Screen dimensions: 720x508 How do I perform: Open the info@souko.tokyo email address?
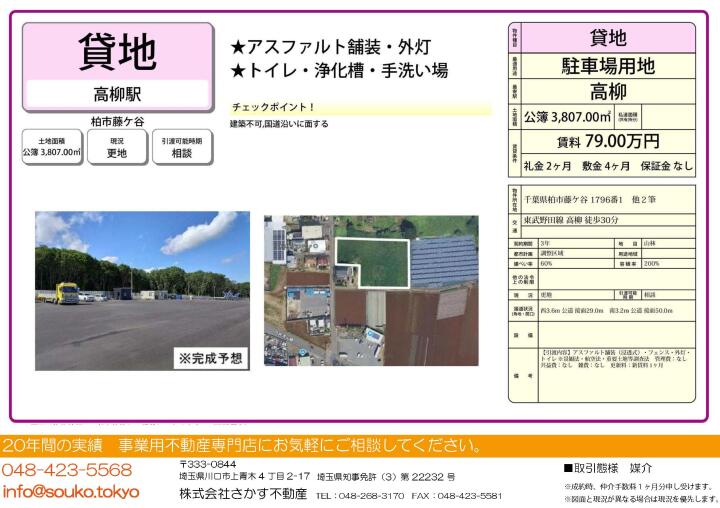click(71, 491)
